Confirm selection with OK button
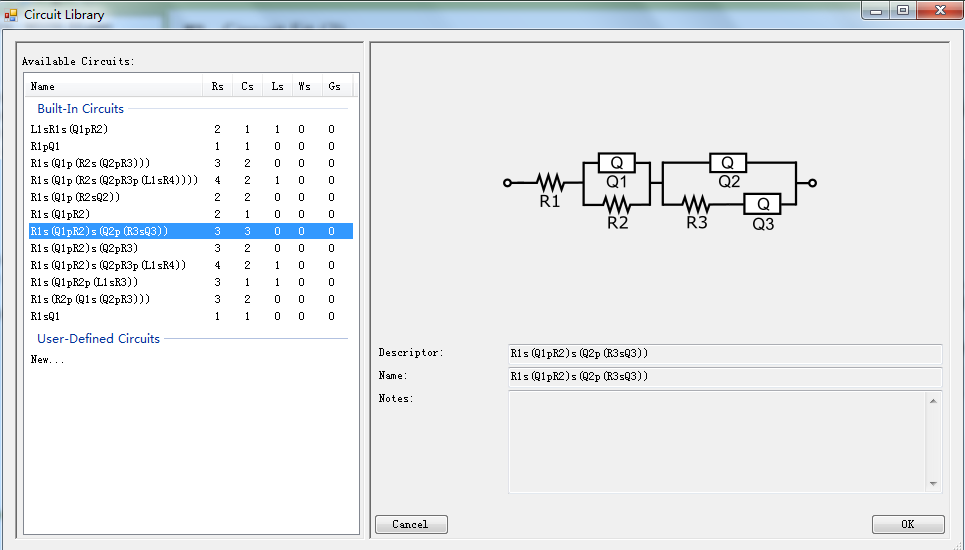Viewport: 965px width, 550px height. [907, 524]
